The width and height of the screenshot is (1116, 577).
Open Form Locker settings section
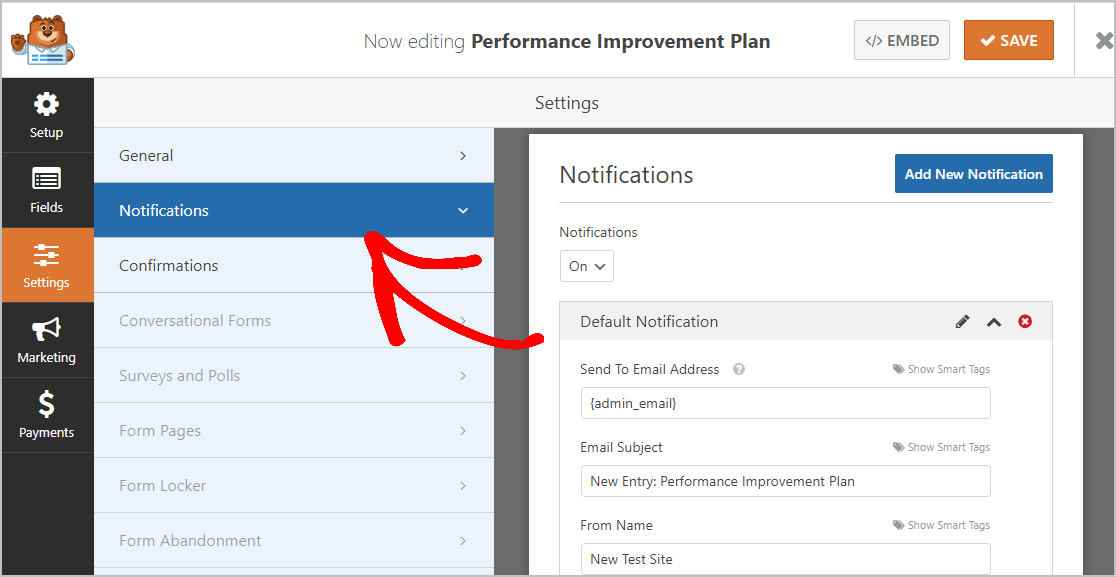(294, 485)
